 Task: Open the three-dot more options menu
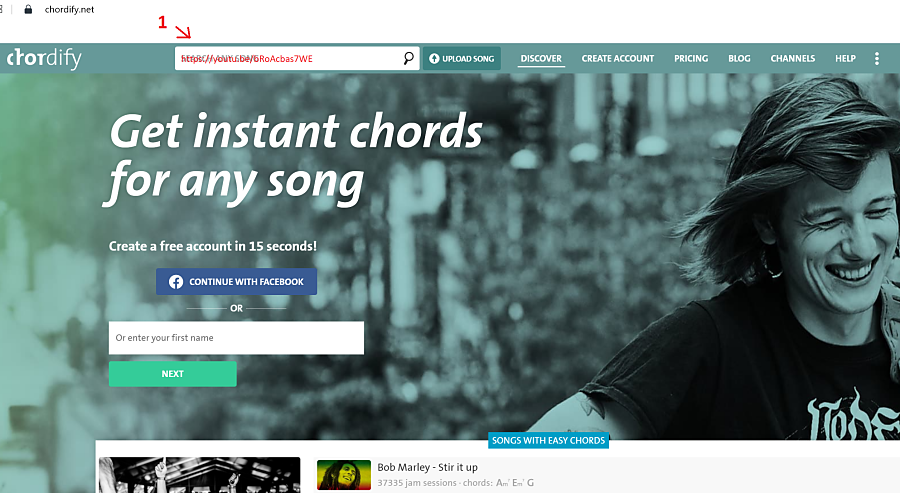click(876, 59)
